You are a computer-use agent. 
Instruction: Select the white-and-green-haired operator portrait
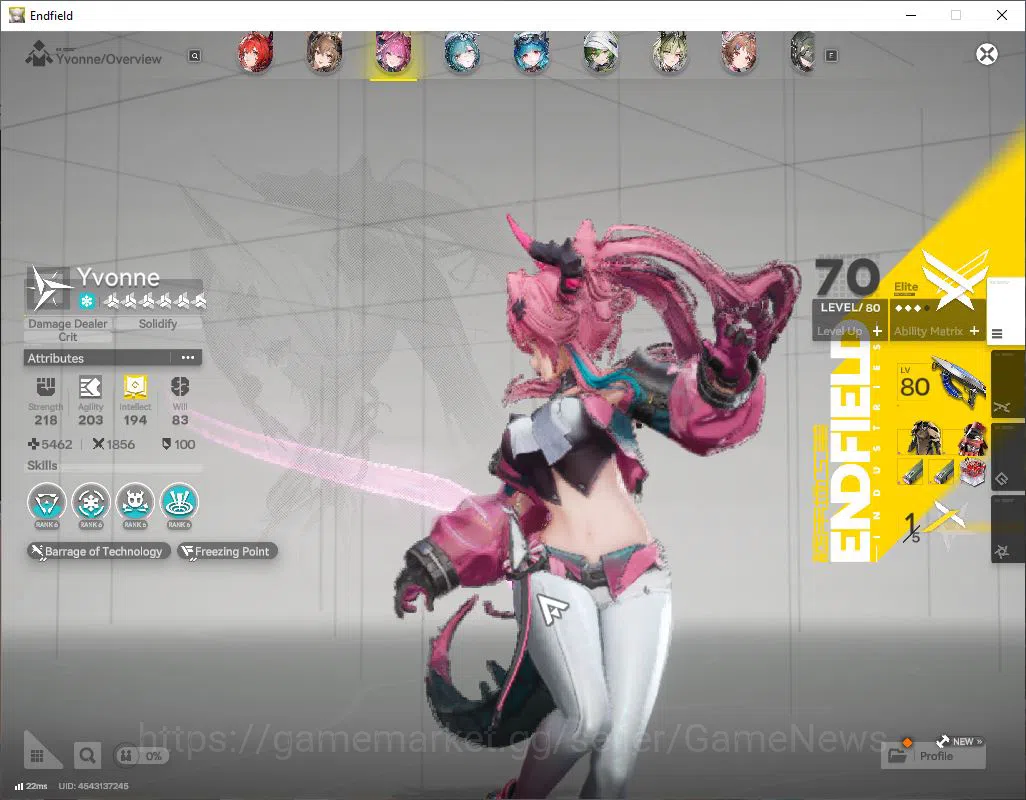click(x=601, y=52)
